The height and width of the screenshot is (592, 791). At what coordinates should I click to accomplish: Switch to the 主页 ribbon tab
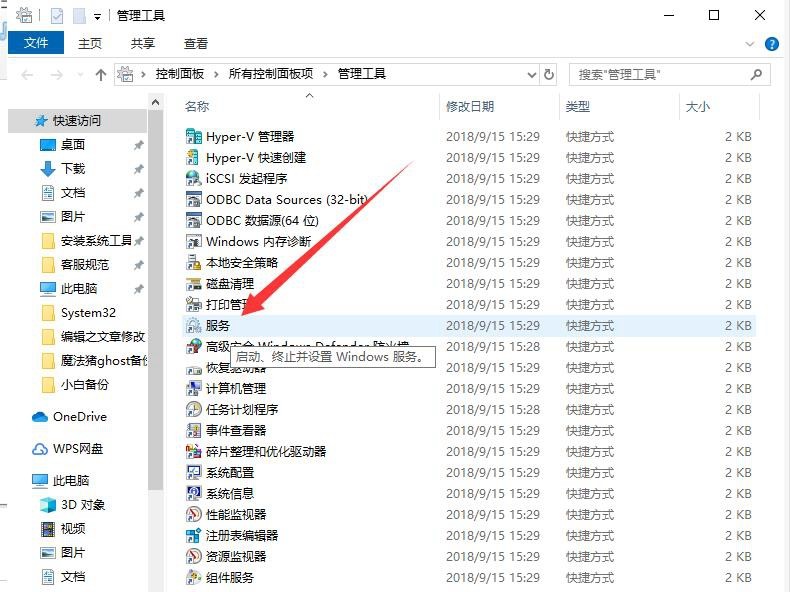[90, 44]
